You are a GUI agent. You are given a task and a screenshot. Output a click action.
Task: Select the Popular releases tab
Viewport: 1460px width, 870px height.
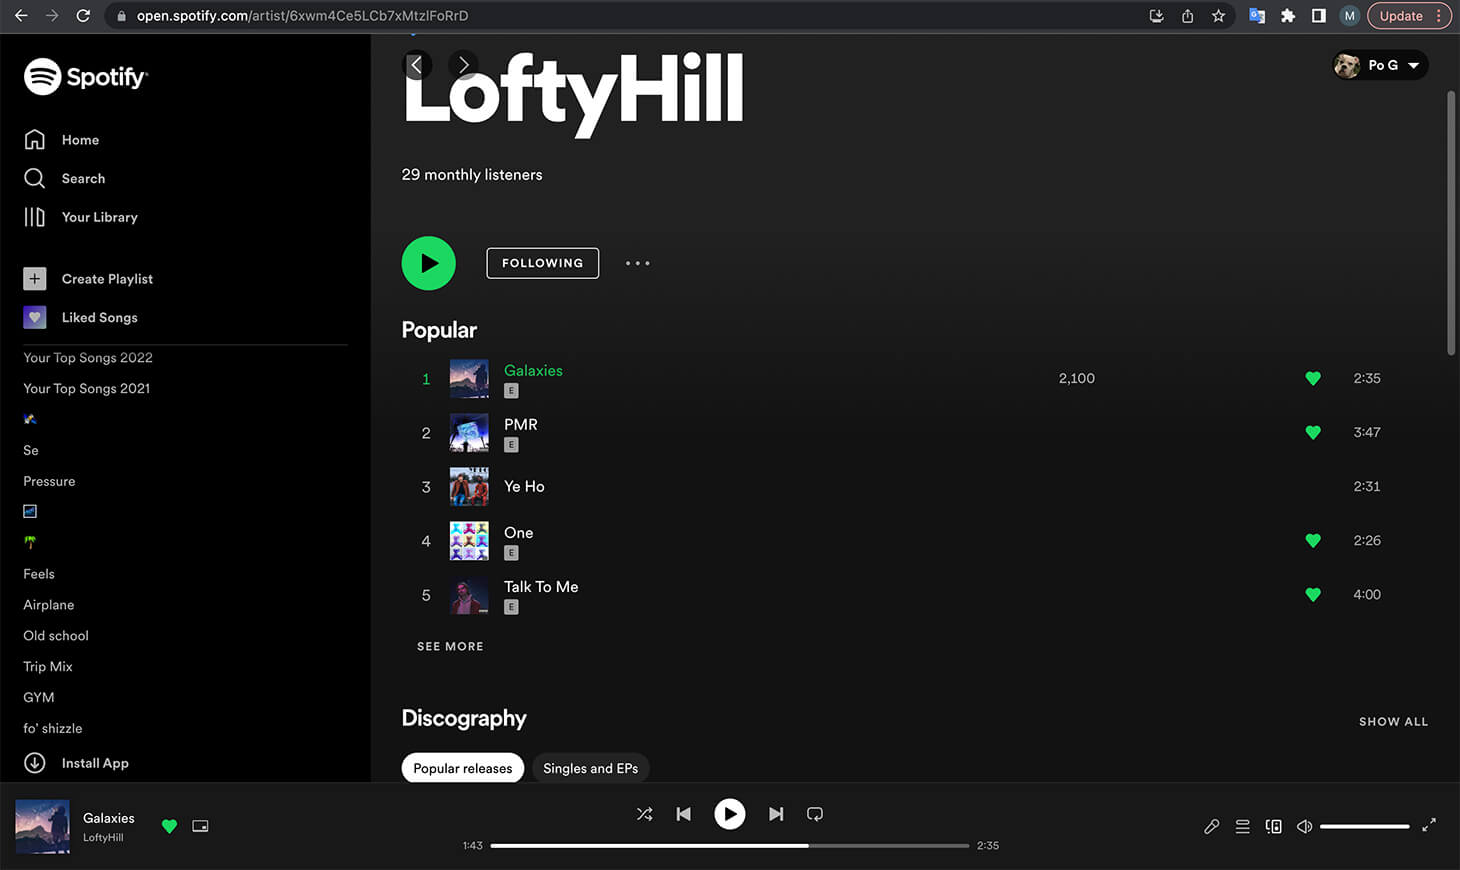(462, 768)
